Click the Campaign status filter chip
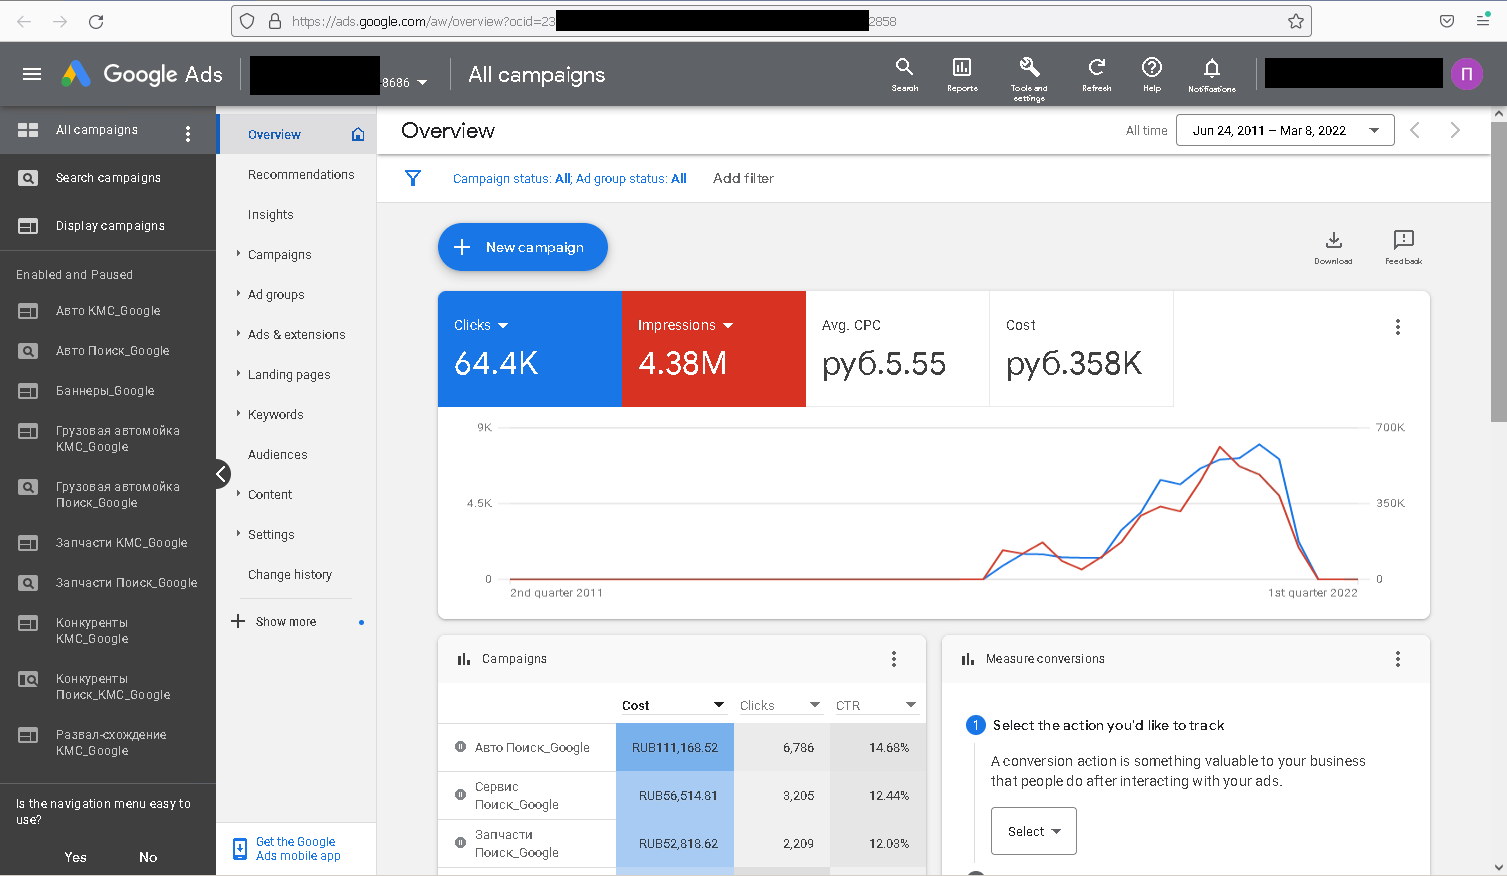The height and width of the screenshot is (876, 1507). click(x=570, y=178)
